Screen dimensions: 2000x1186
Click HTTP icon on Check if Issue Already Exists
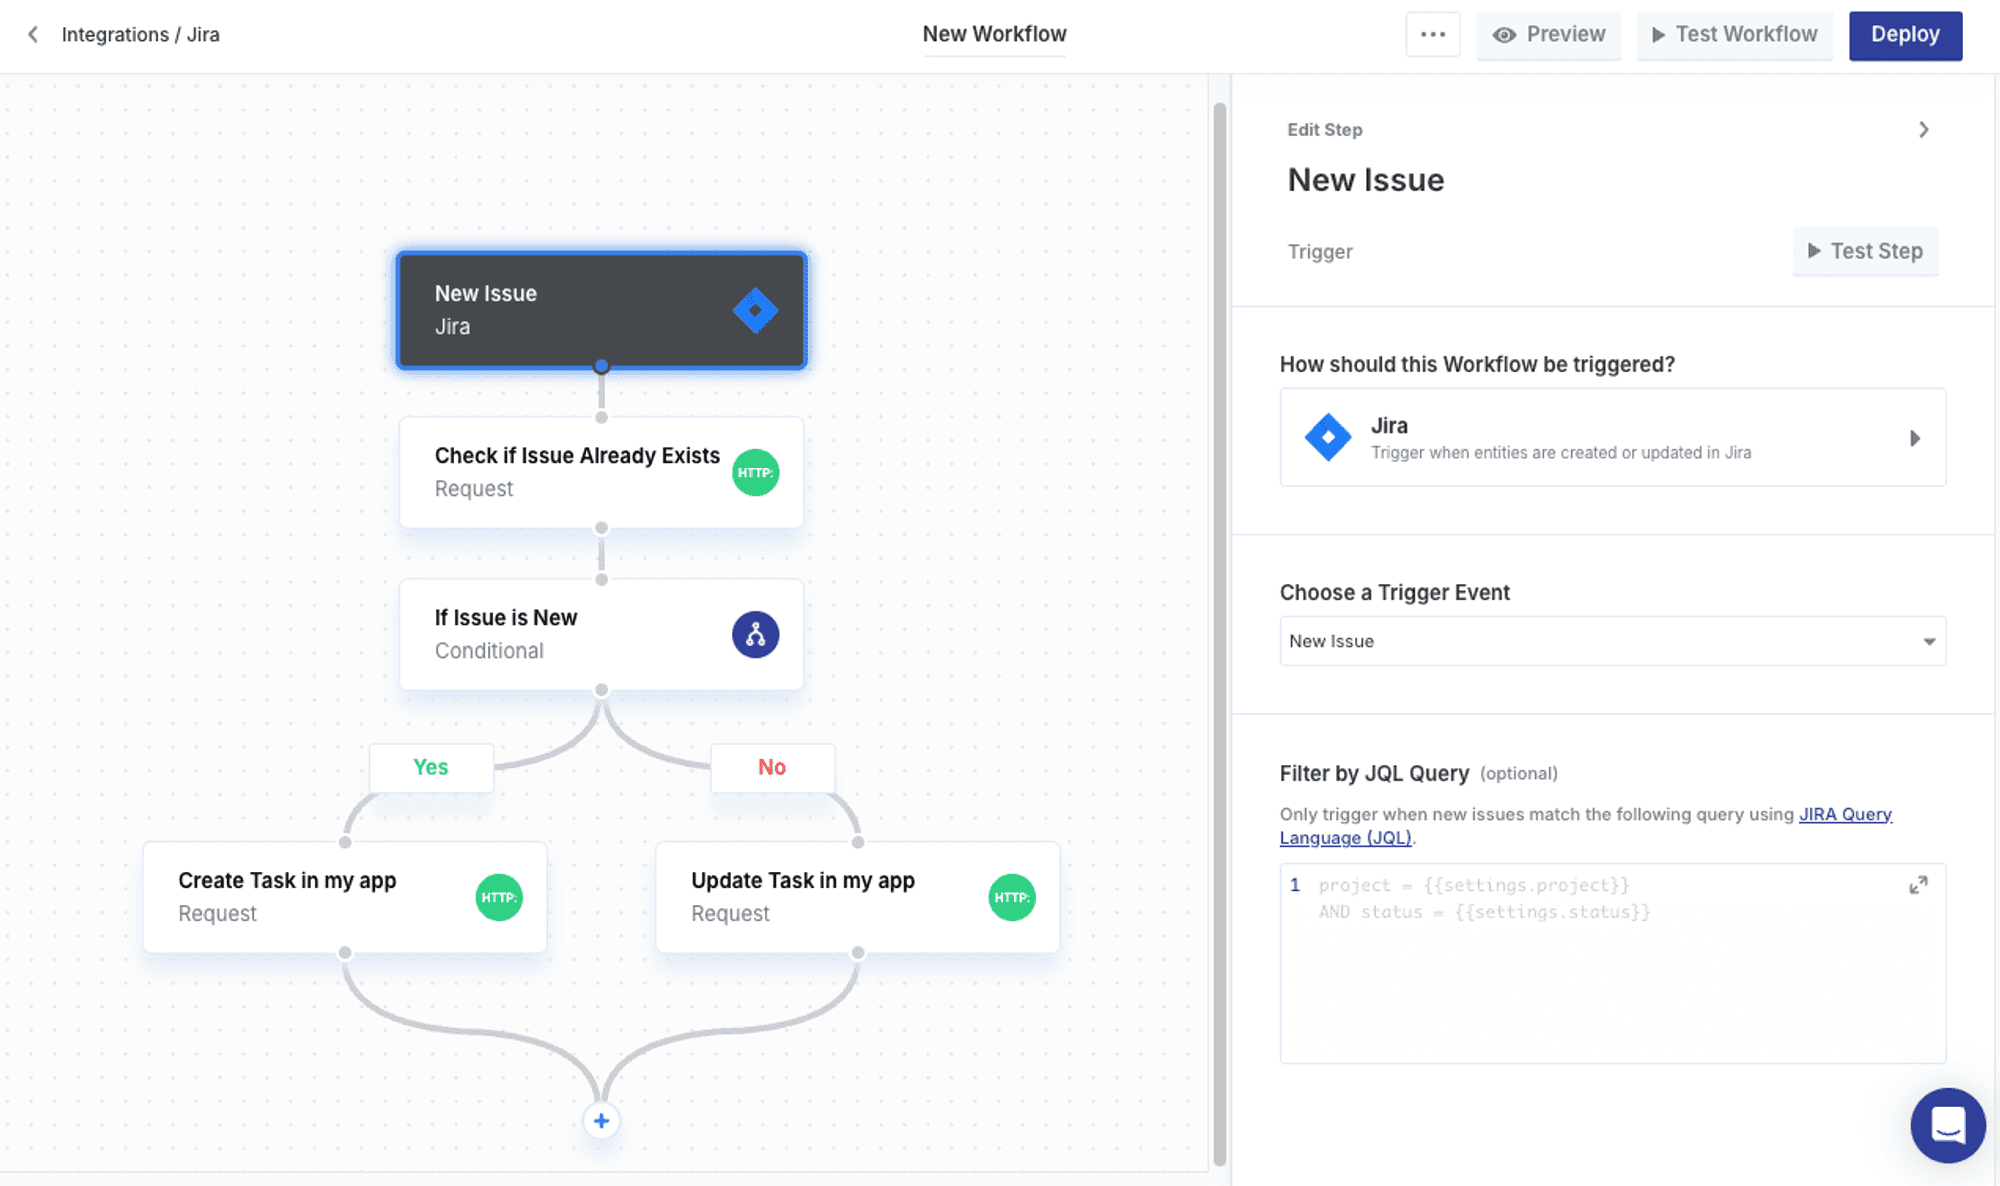[755, 472]
